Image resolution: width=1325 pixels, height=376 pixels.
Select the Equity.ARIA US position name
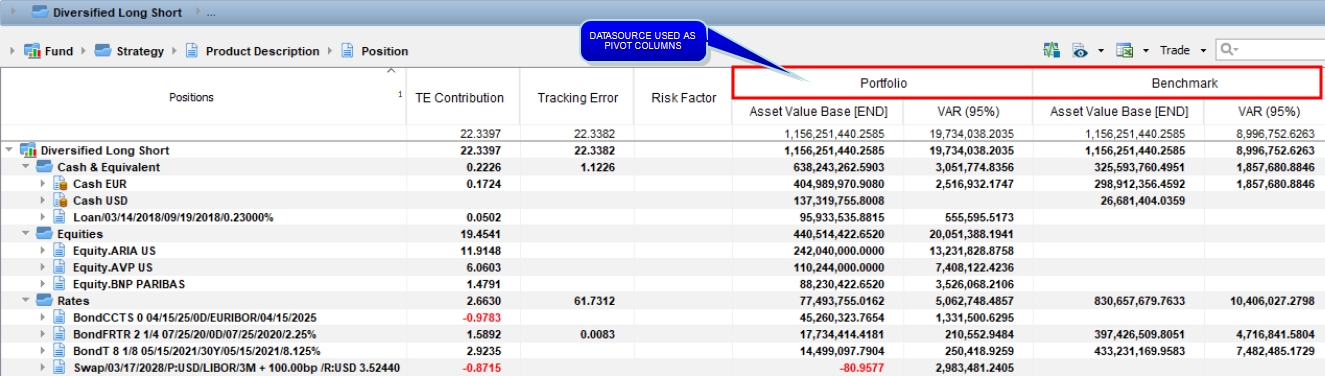coord(113,250)
